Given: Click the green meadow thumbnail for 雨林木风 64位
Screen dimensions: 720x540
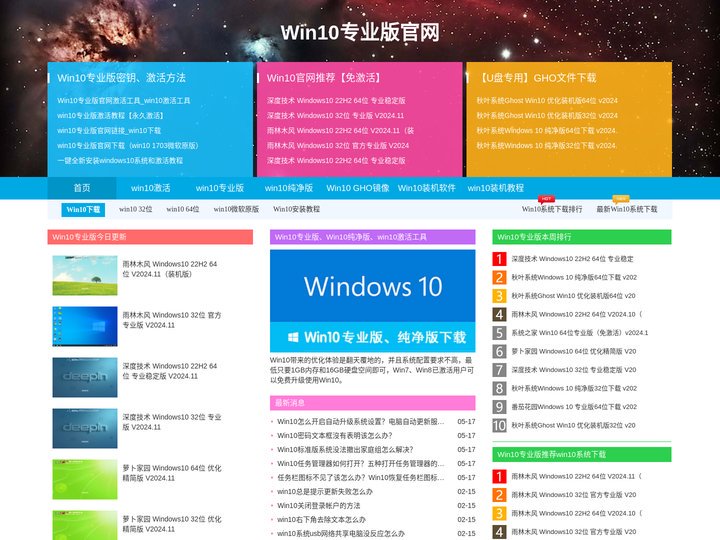Looking at the screenshot, I should (85, 276).
